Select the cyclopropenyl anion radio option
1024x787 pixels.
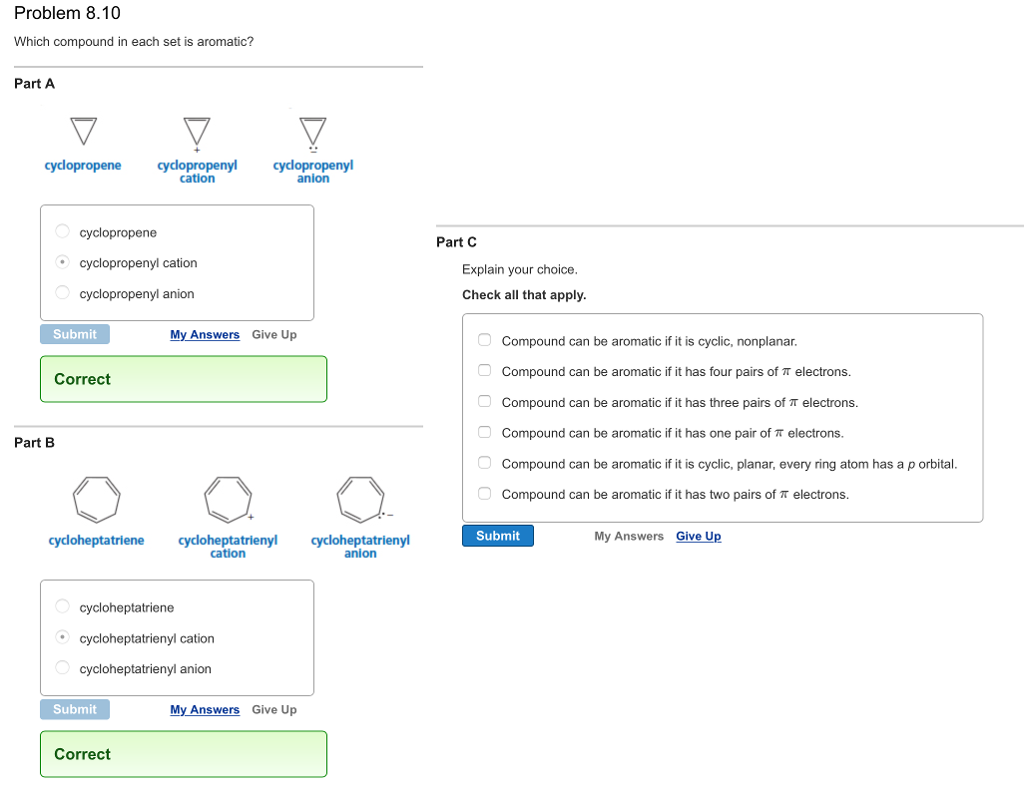click(x=62, y=293)
